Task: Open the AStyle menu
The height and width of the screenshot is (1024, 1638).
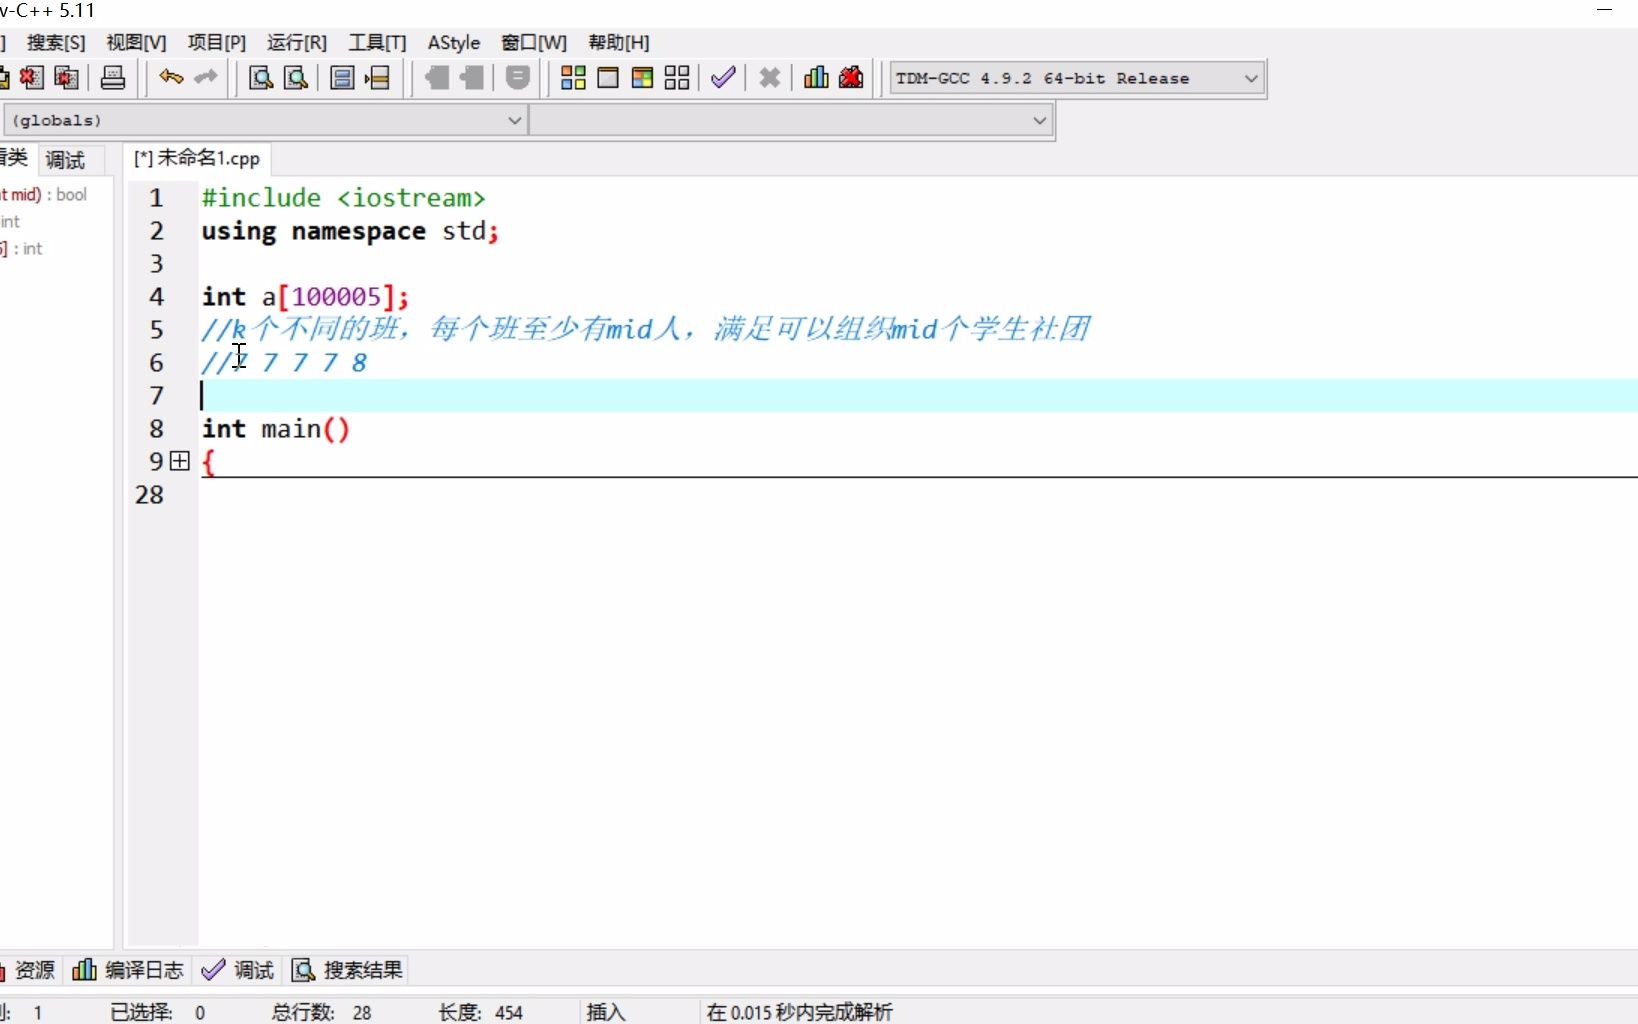Action: [454, 42]
